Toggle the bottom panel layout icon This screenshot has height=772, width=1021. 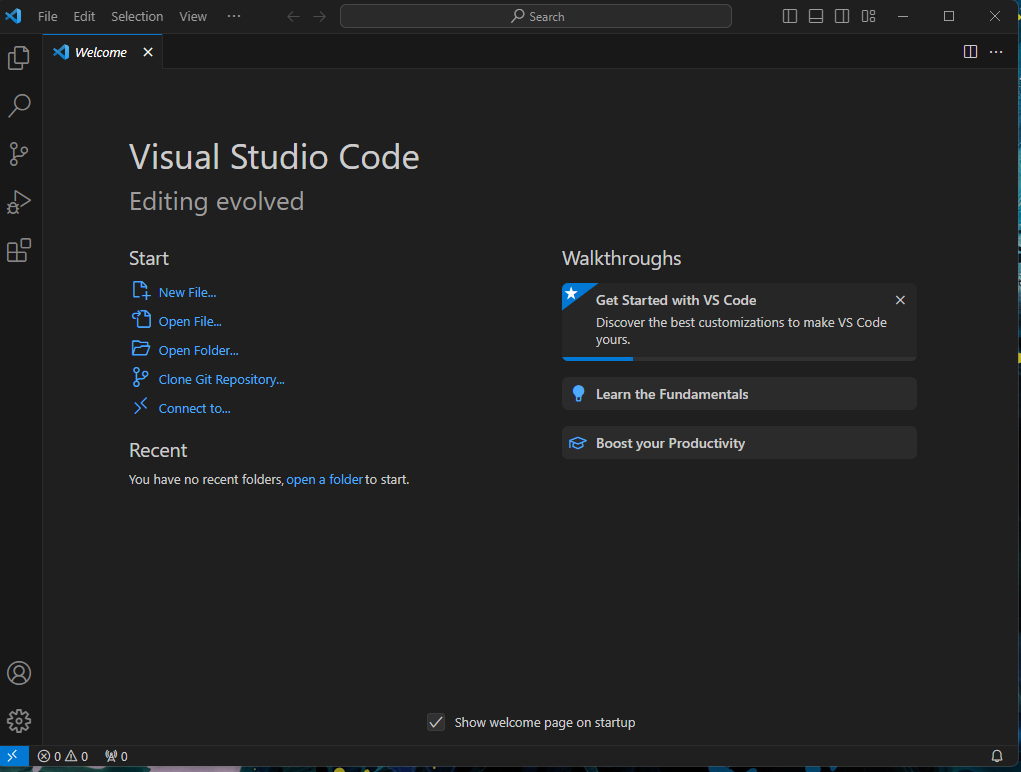point(816,16)
